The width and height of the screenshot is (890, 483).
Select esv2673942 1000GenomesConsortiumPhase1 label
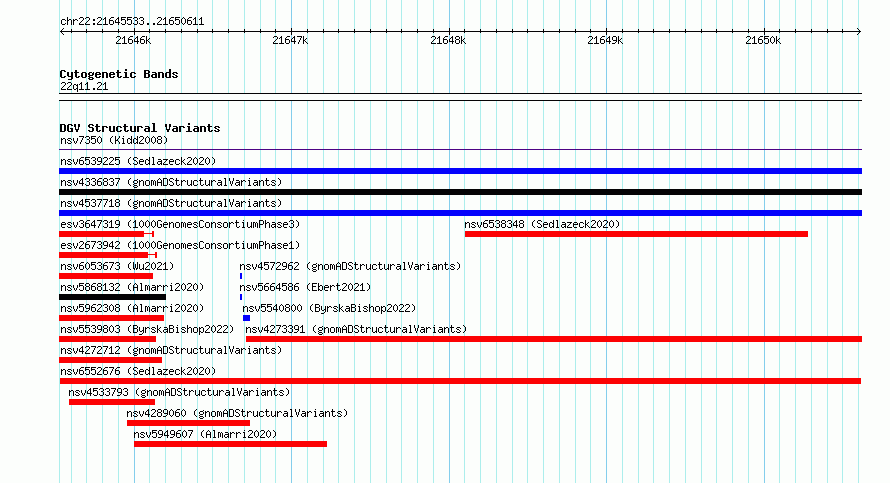180,245
